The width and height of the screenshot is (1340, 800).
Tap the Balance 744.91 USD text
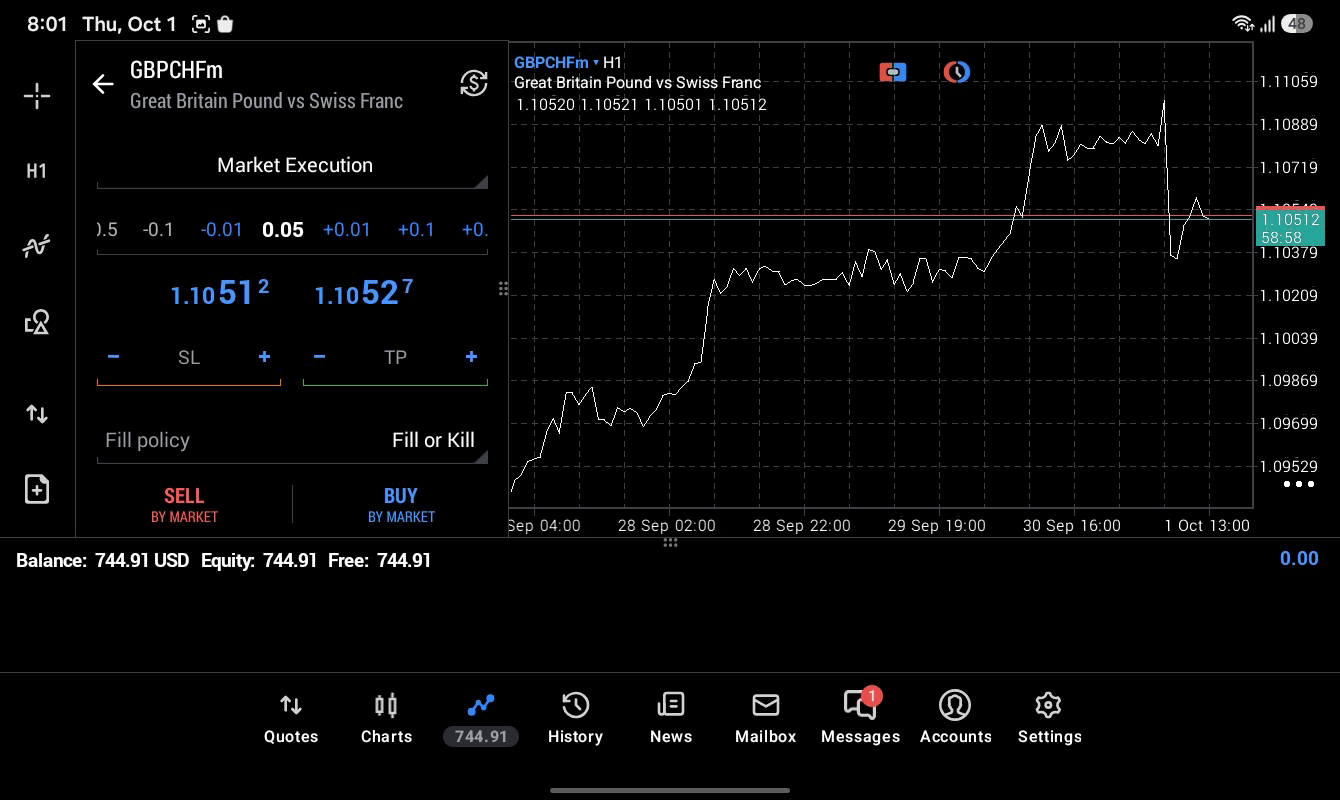pos(102,561)
